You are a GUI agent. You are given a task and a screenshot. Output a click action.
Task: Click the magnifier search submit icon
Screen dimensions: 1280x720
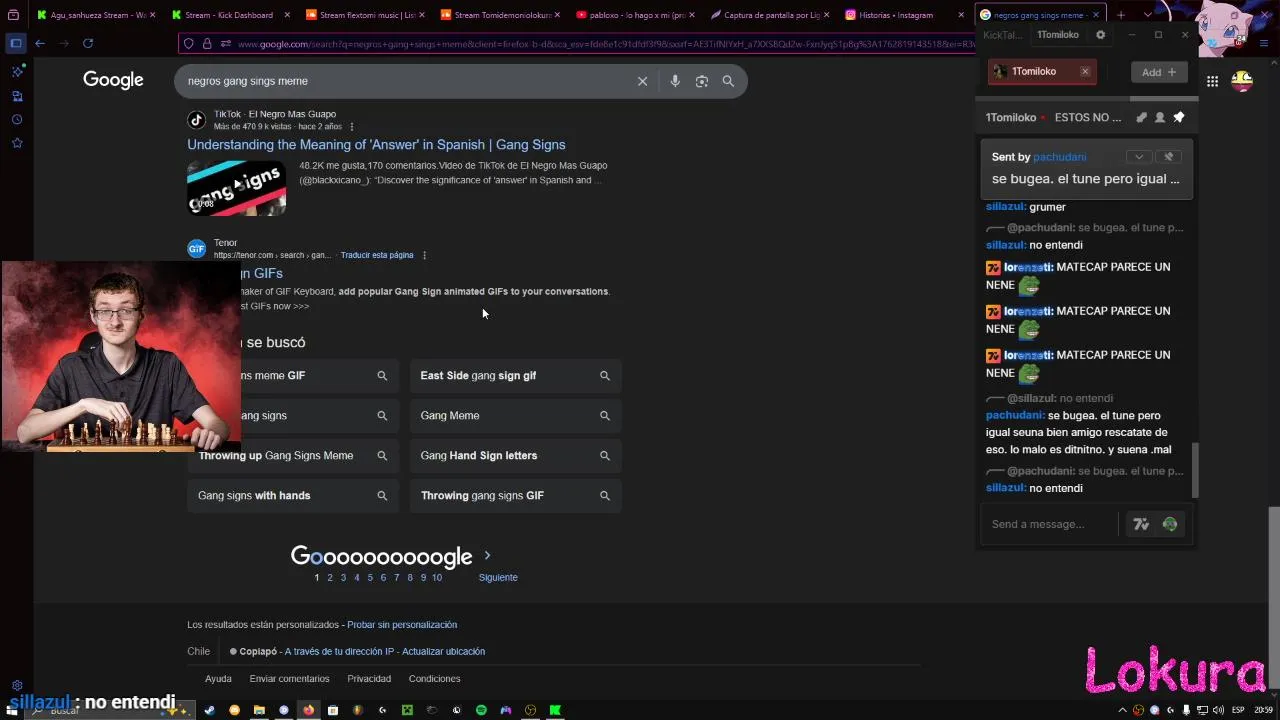[728, 81]
